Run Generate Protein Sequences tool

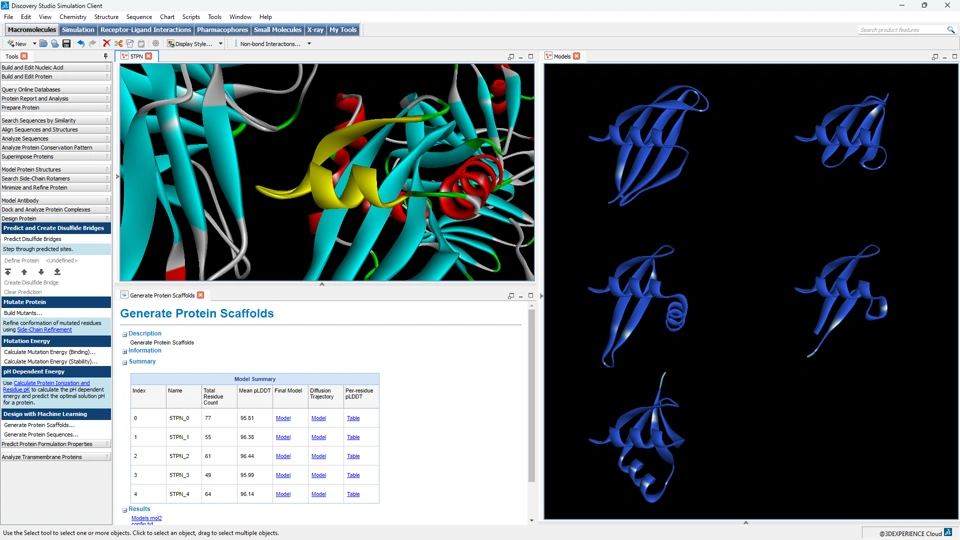pyautogui.click(x=41, y=435)
